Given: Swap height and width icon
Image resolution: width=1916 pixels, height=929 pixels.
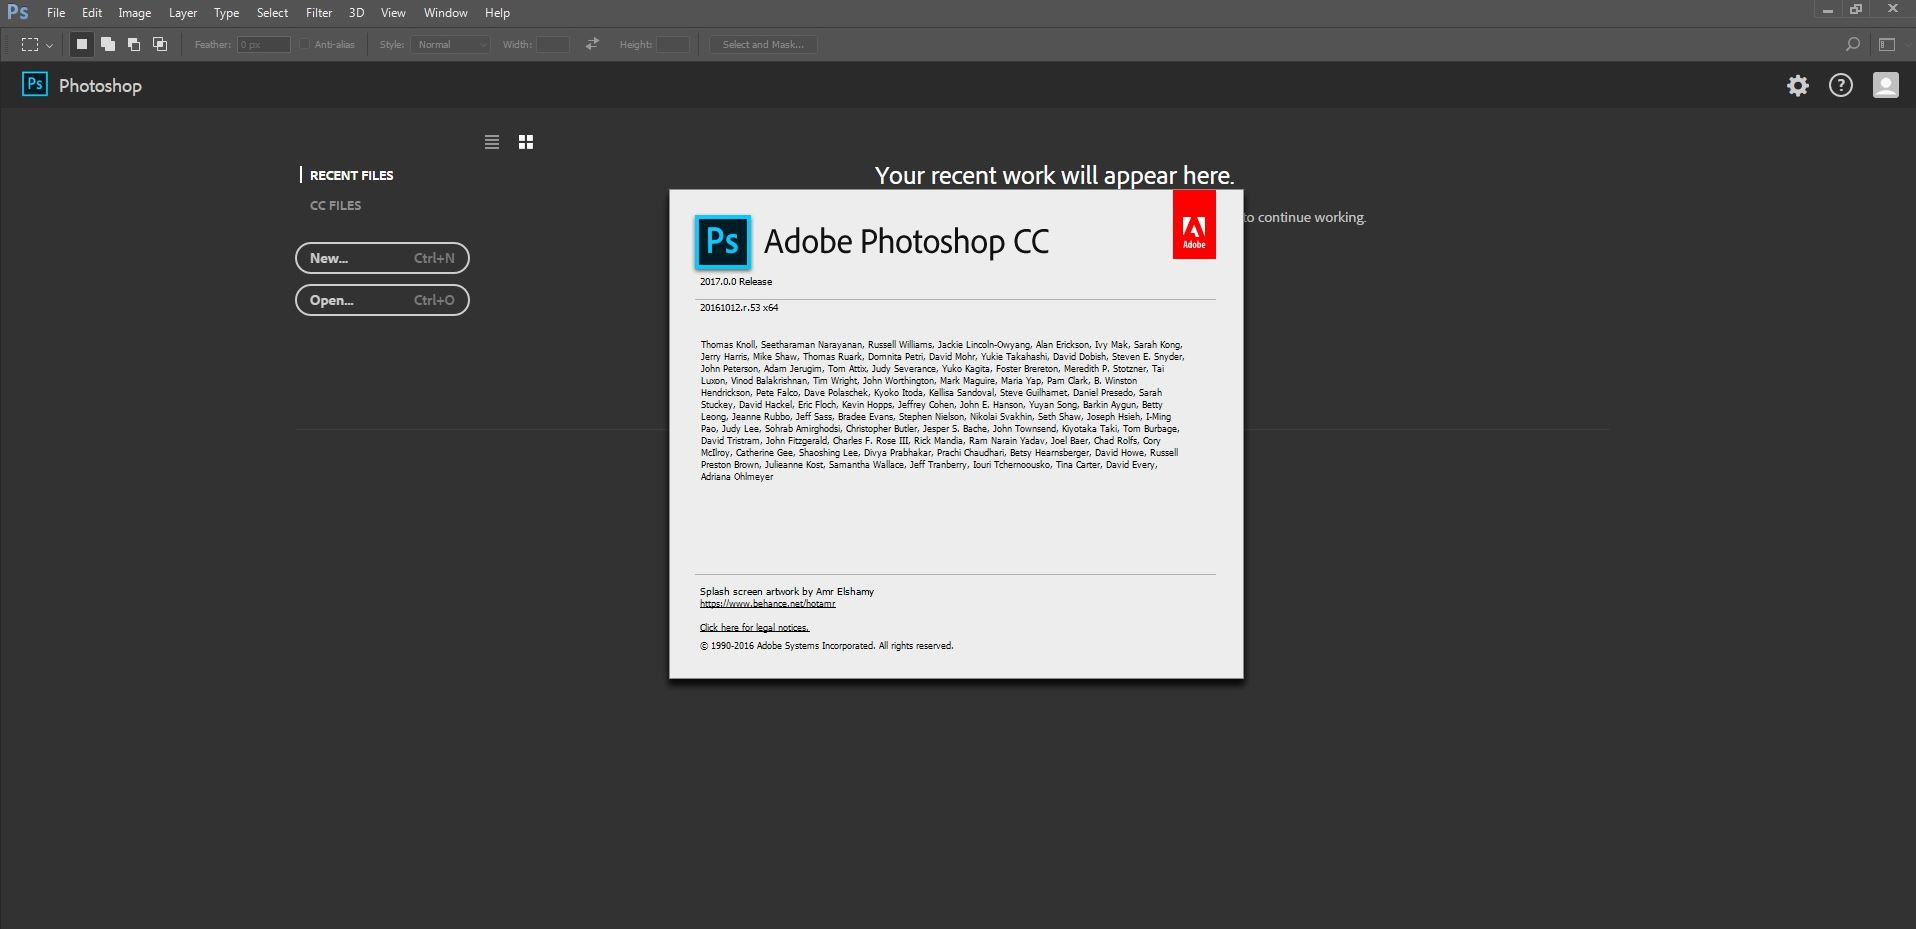Looking at the screenshot, I should click(x=593, y=44).
